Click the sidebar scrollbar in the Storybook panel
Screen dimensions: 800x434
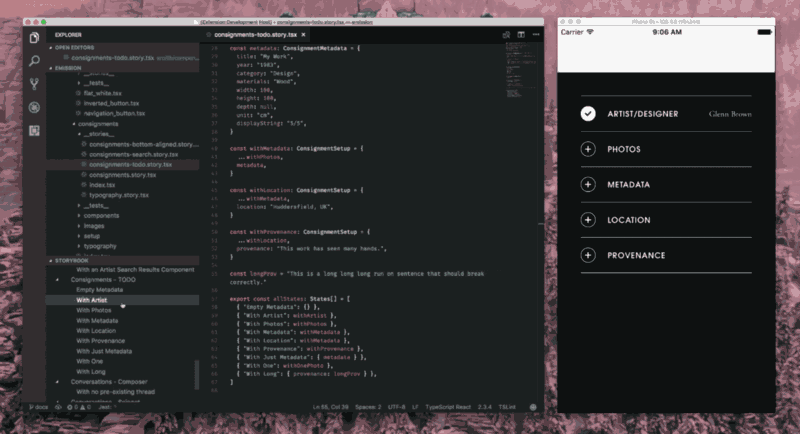pyautogui.click(x=196, y=375)
